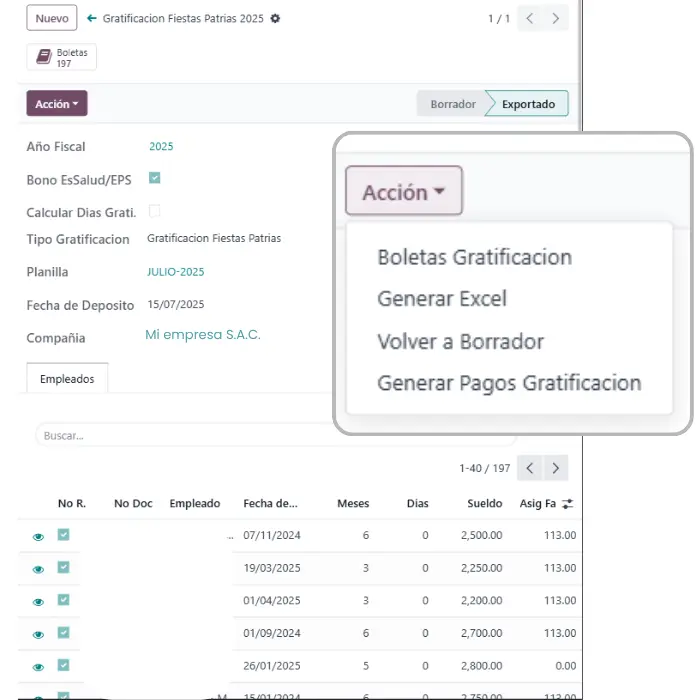Toggle the Bono EsSalud/EPS checkbox
The image size is (700, 700).
click(154, 178)
